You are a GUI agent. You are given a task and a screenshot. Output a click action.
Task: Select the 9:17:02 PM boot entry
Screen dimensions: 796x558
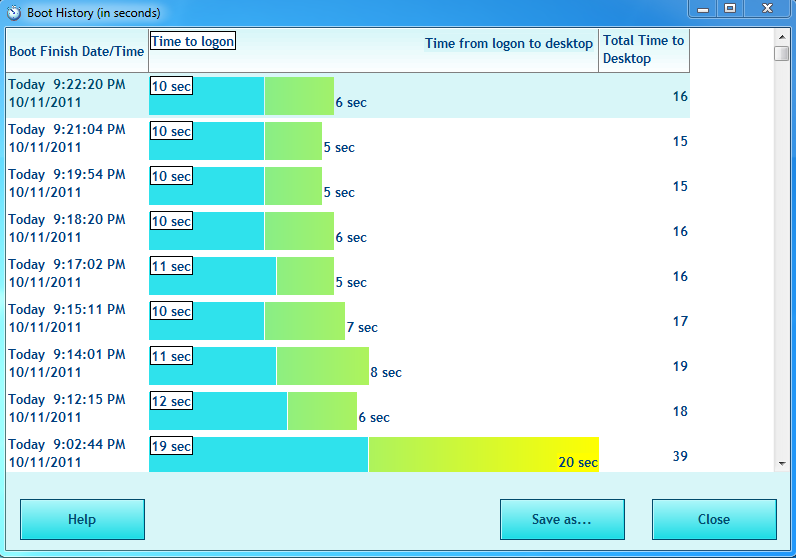click(x=348, y=276)
